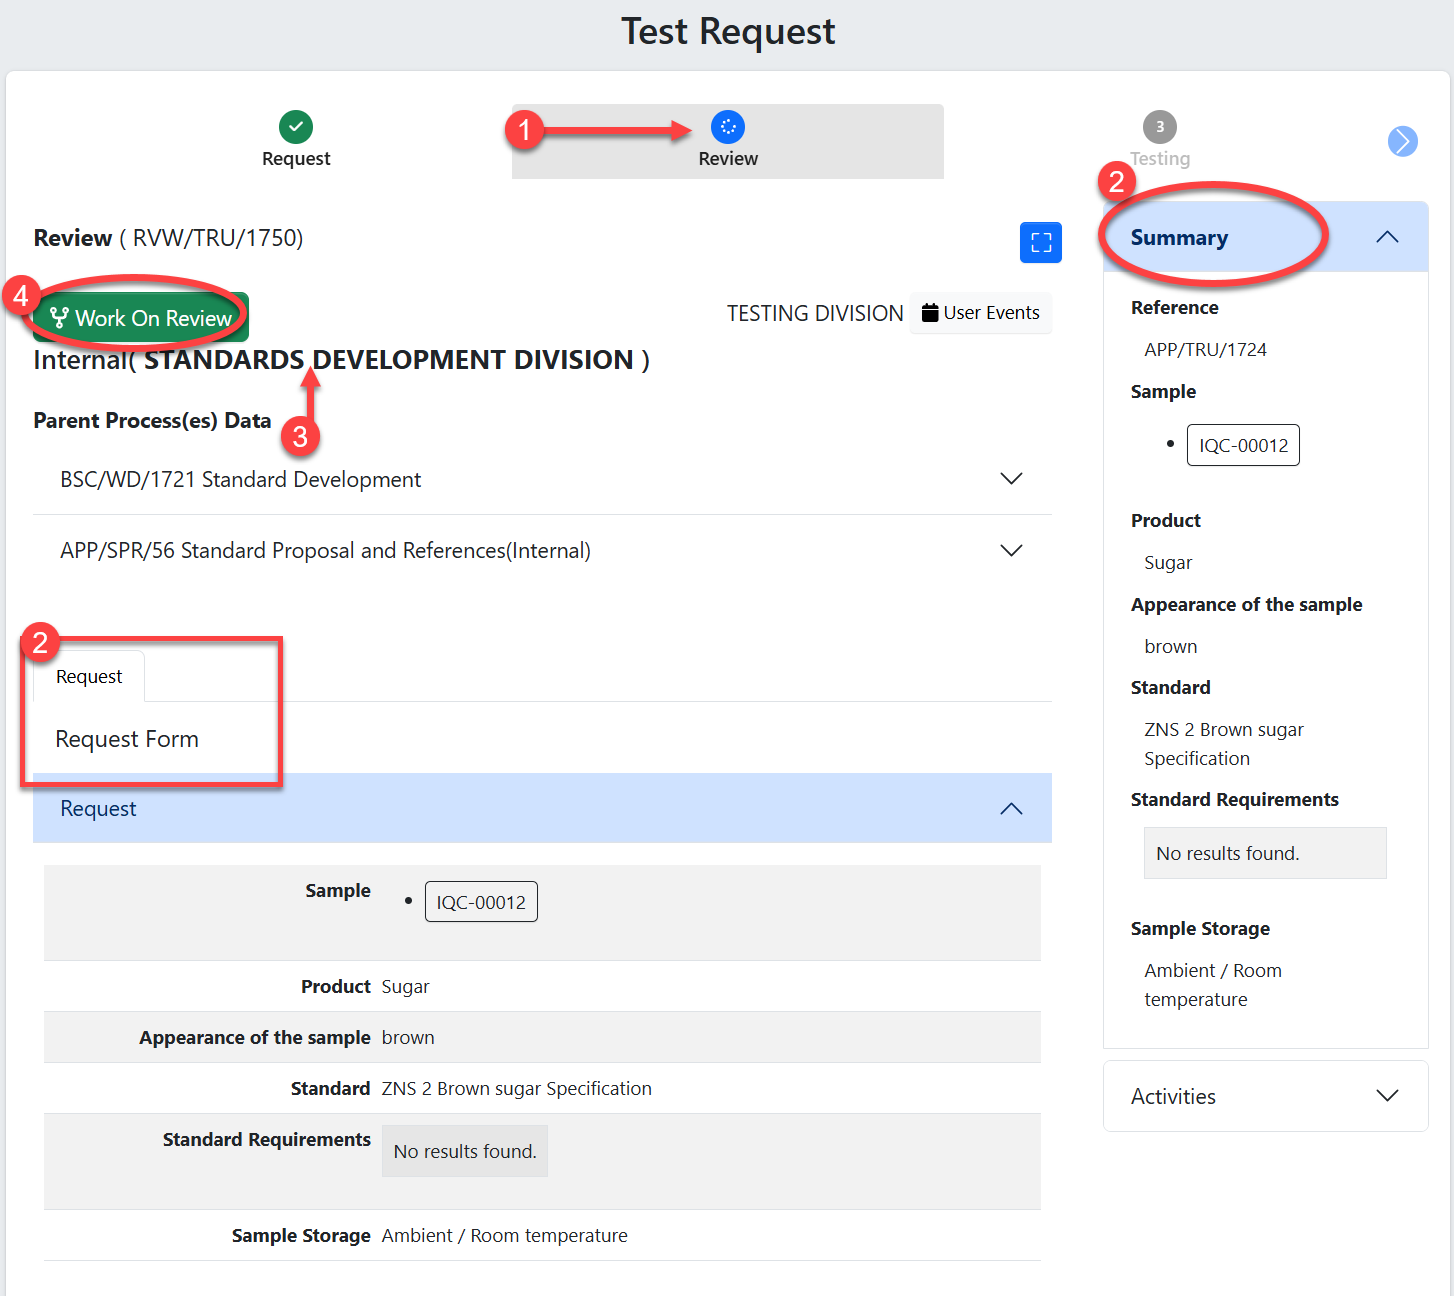Image resolution: width=1454 pixels, height=1296 pixels.
Task: Click the blue Review step circle icon
Action: (x=728, y=127)
